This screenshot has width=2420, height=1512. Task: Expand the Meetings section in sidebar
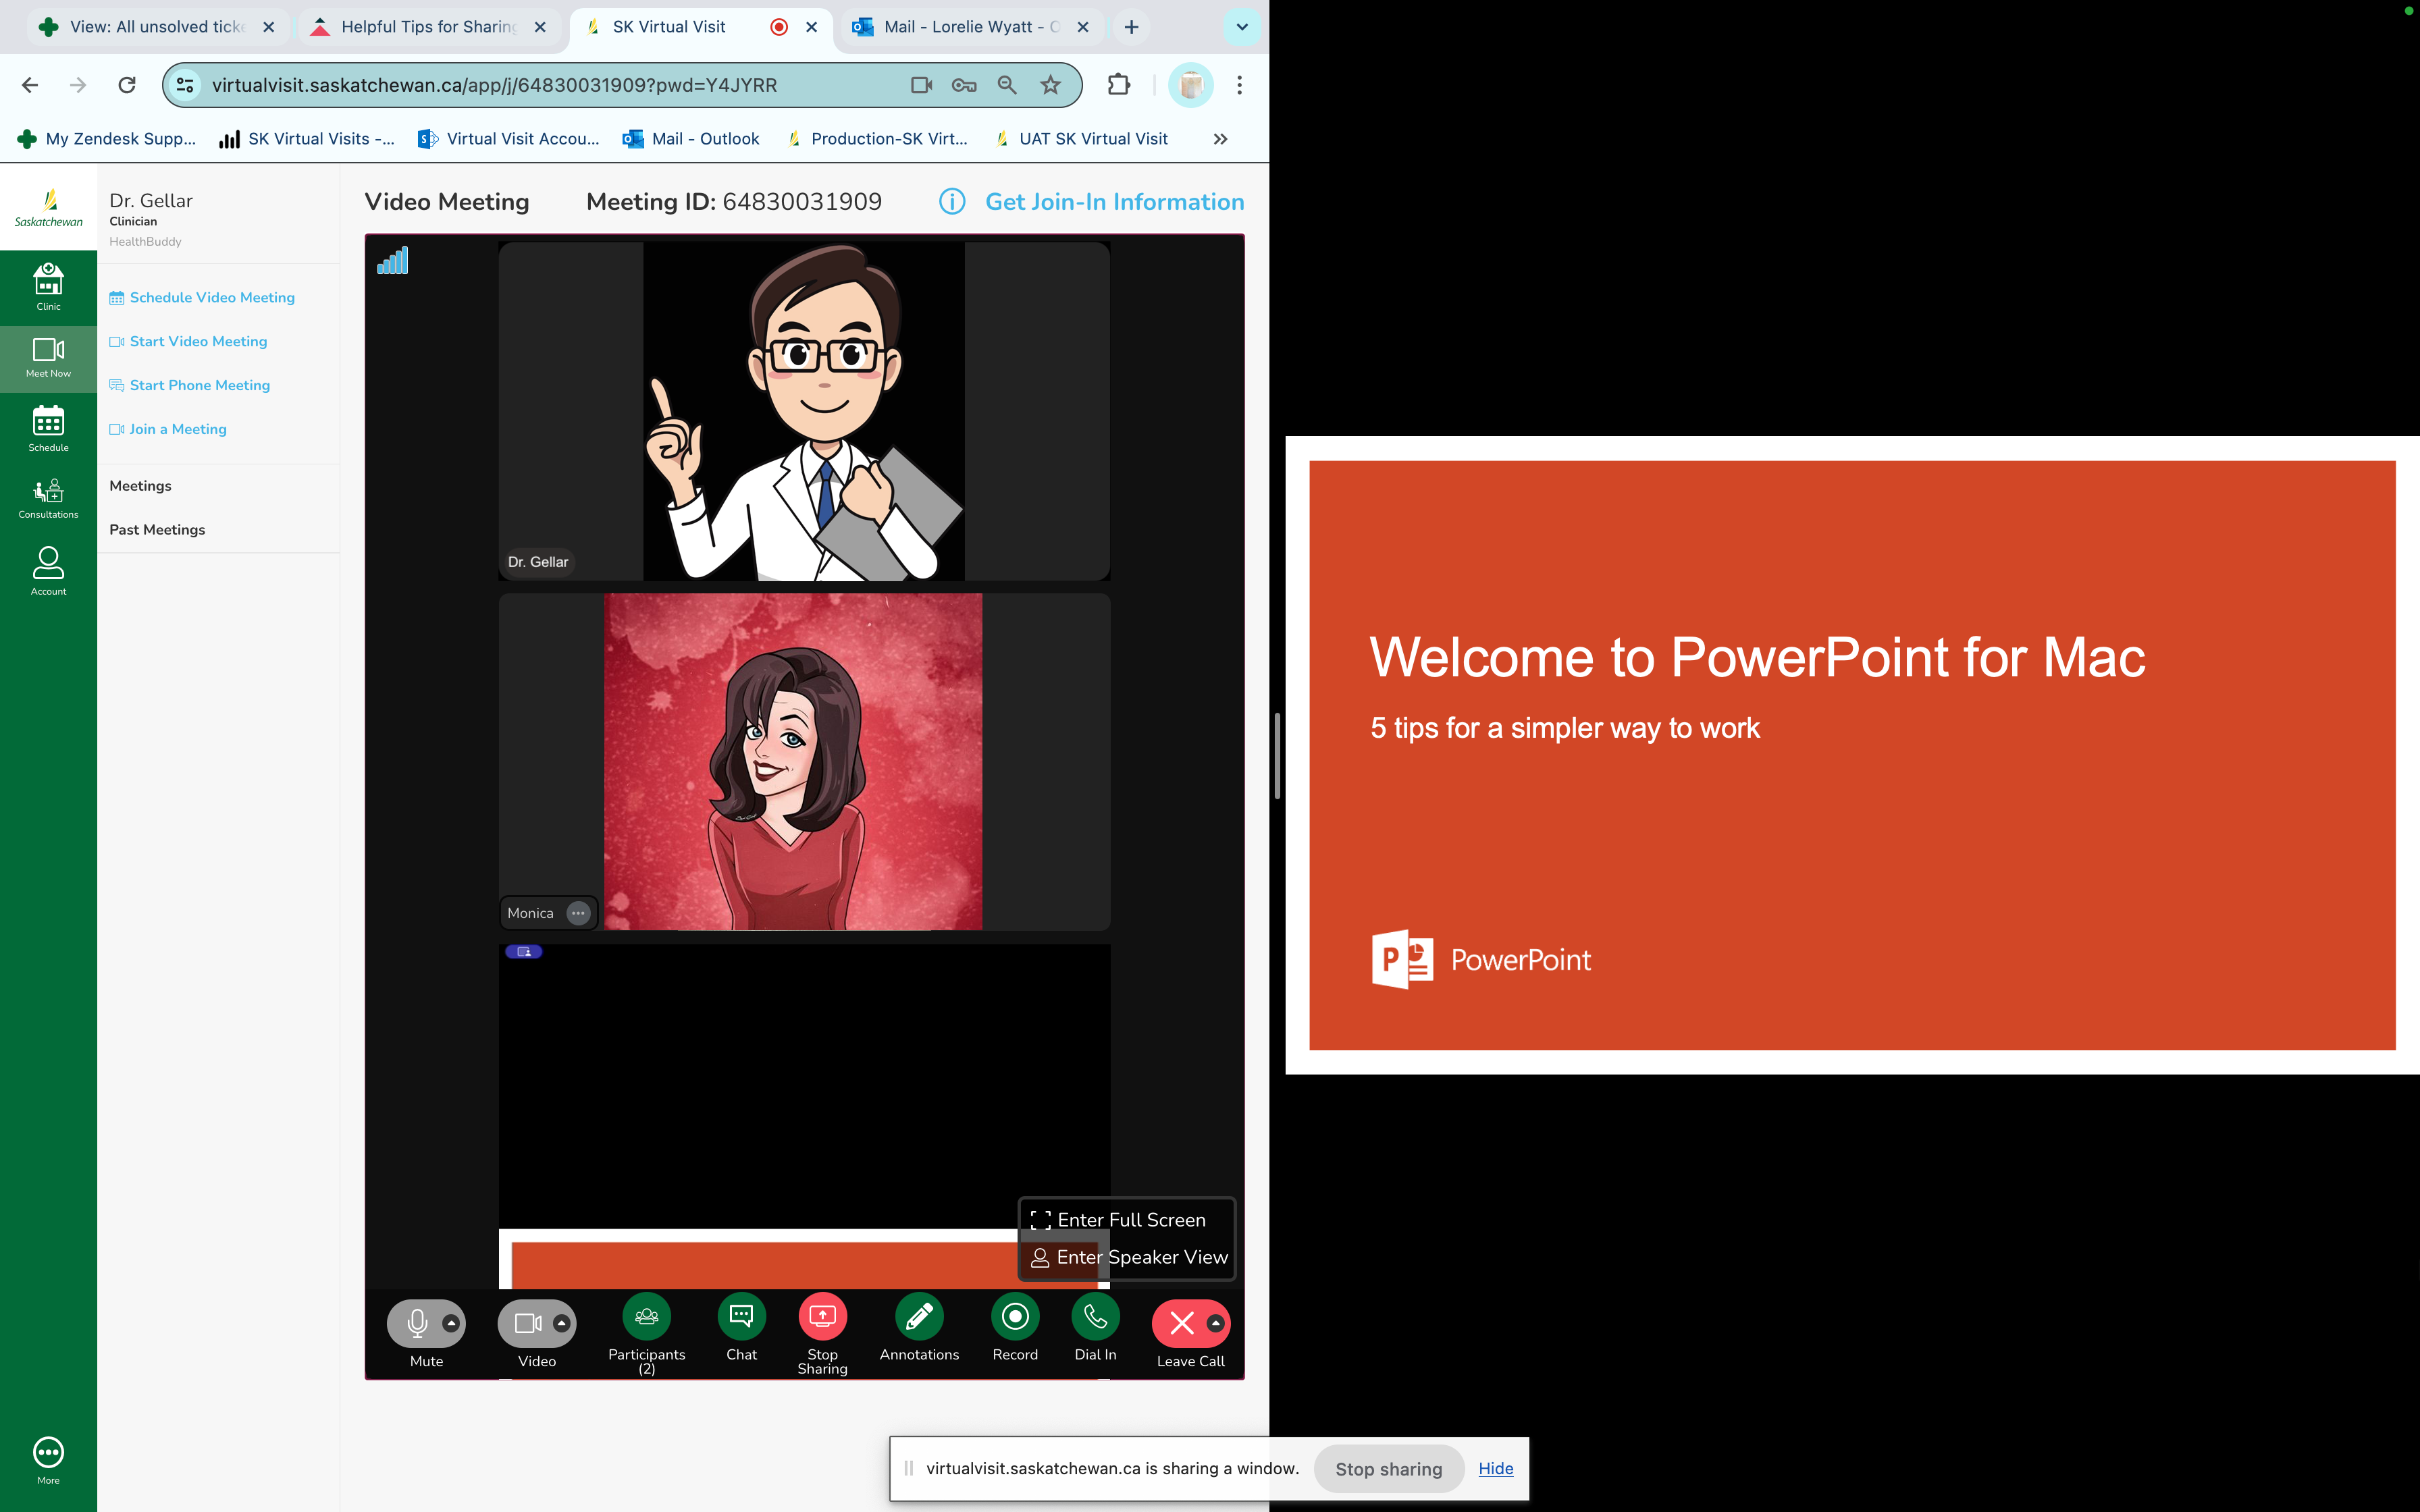[x=139, y=484]
